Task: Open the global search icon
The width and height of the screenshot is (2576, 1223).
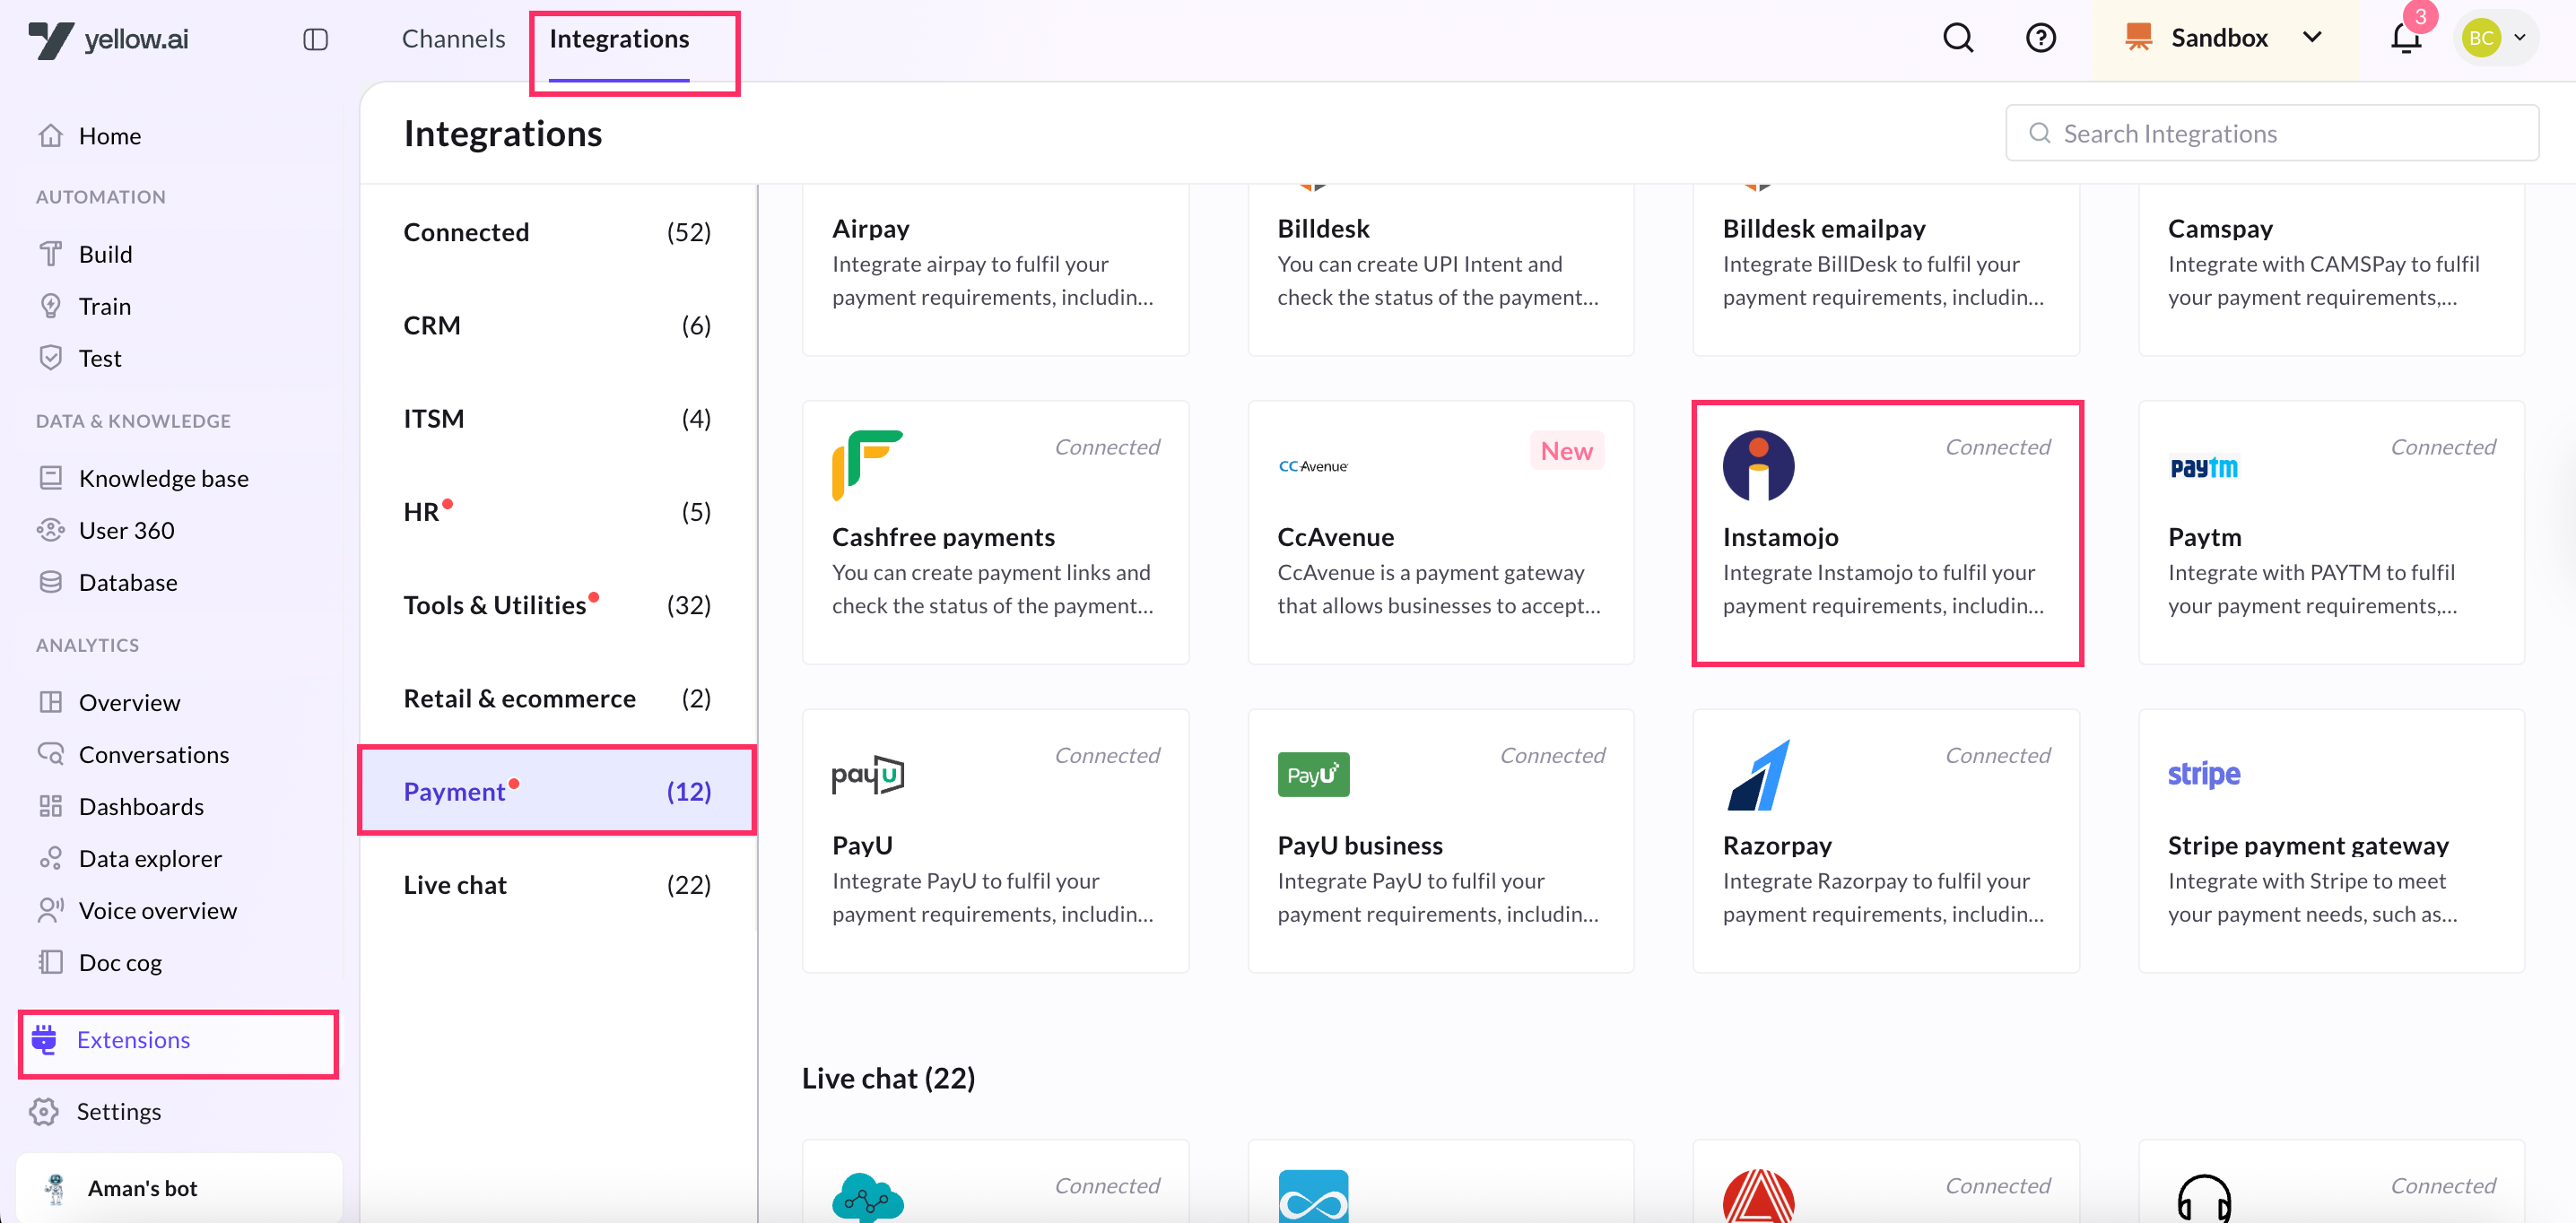Action: [x=1957, y=38]
